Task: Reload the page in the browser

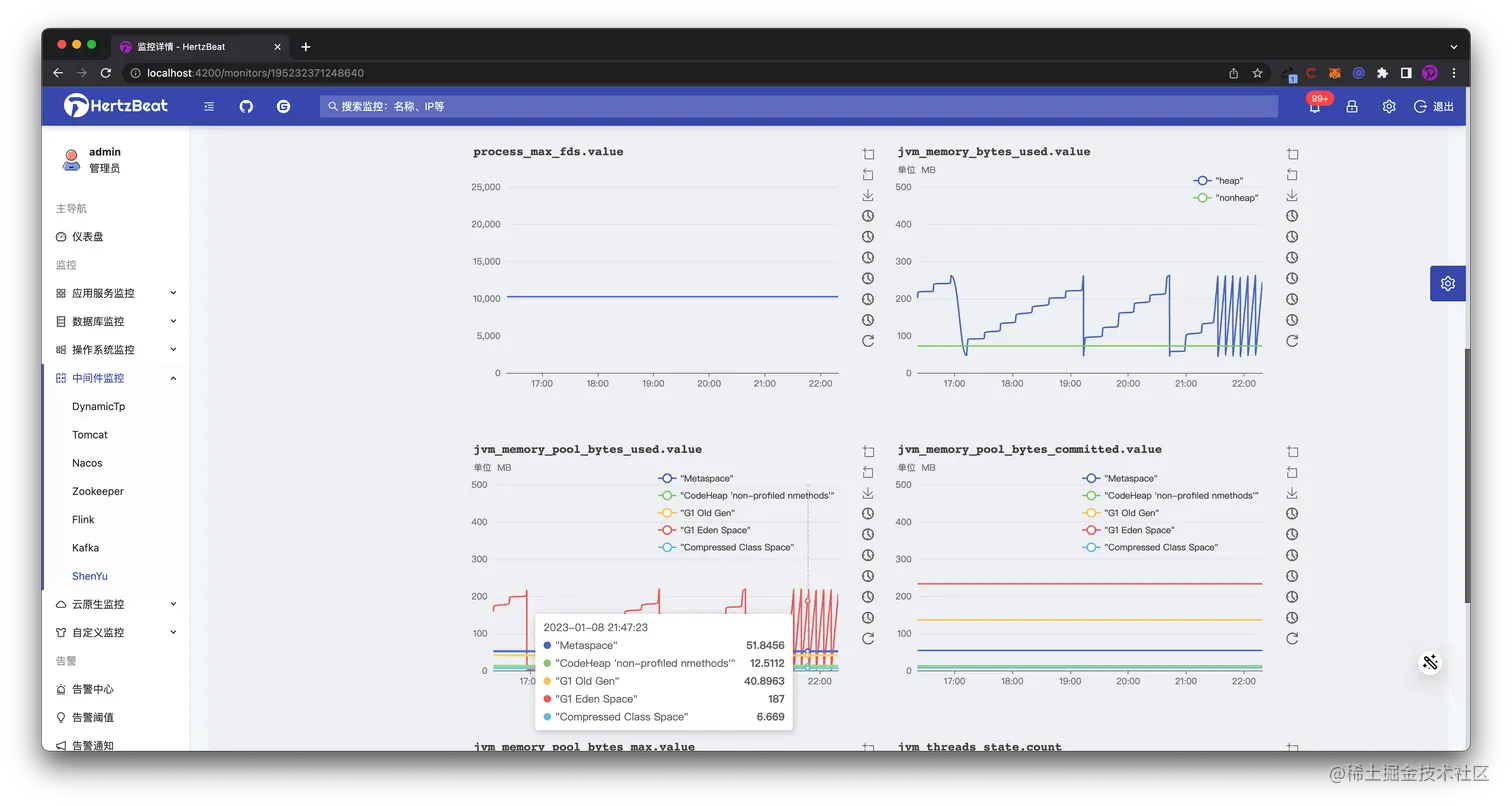Action: 106,73
